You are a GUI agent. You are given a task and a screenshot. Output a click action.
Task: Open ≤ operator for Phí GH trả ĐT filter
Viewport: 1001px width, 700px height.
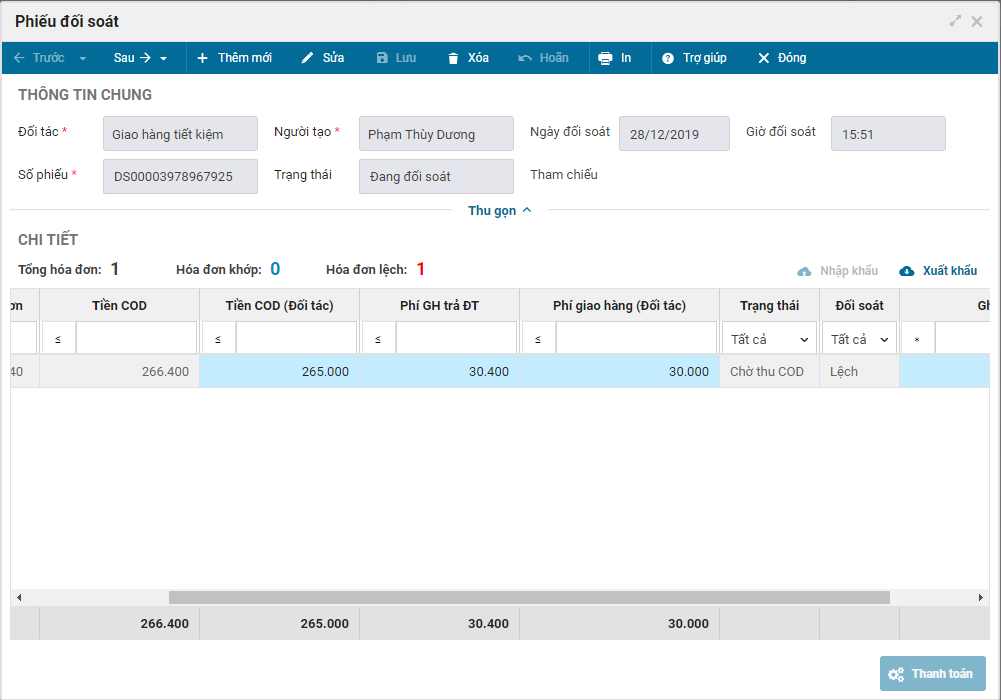378,338
